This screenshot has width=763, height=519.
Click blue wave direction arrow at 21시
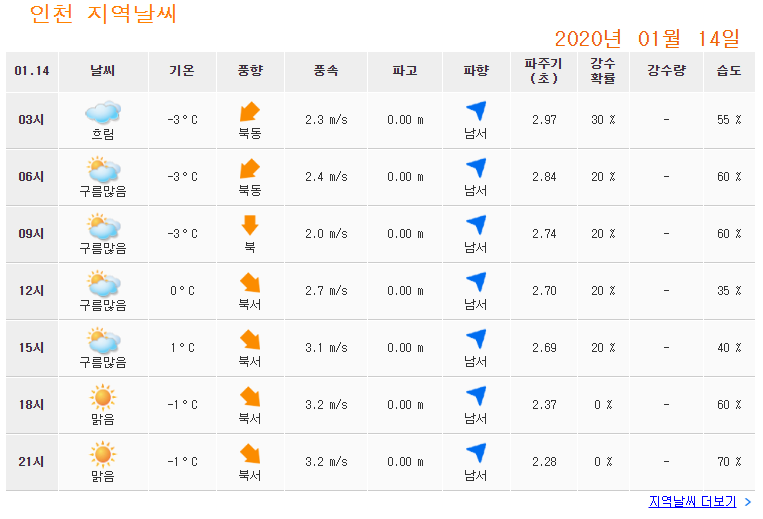coord(476,452)
